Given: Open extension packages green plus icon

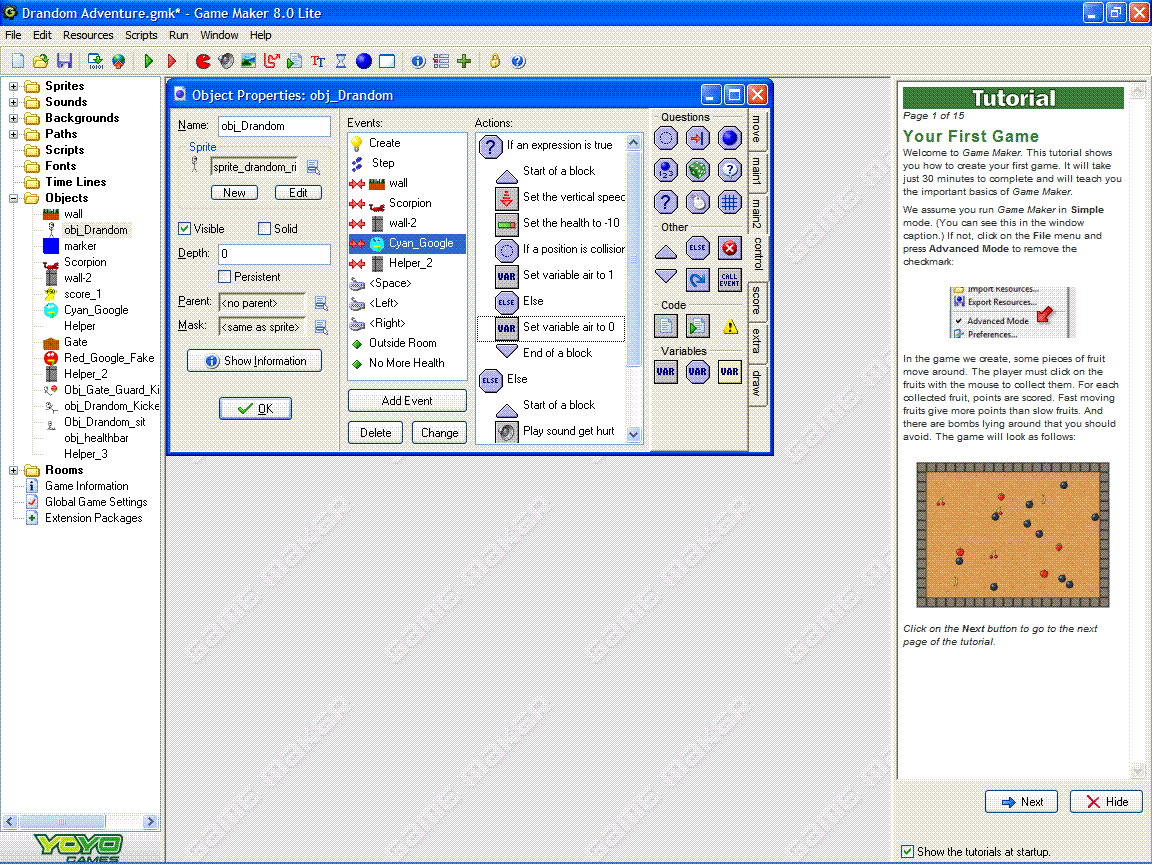Looking at the screenshot, I should [x=464, y=61].
